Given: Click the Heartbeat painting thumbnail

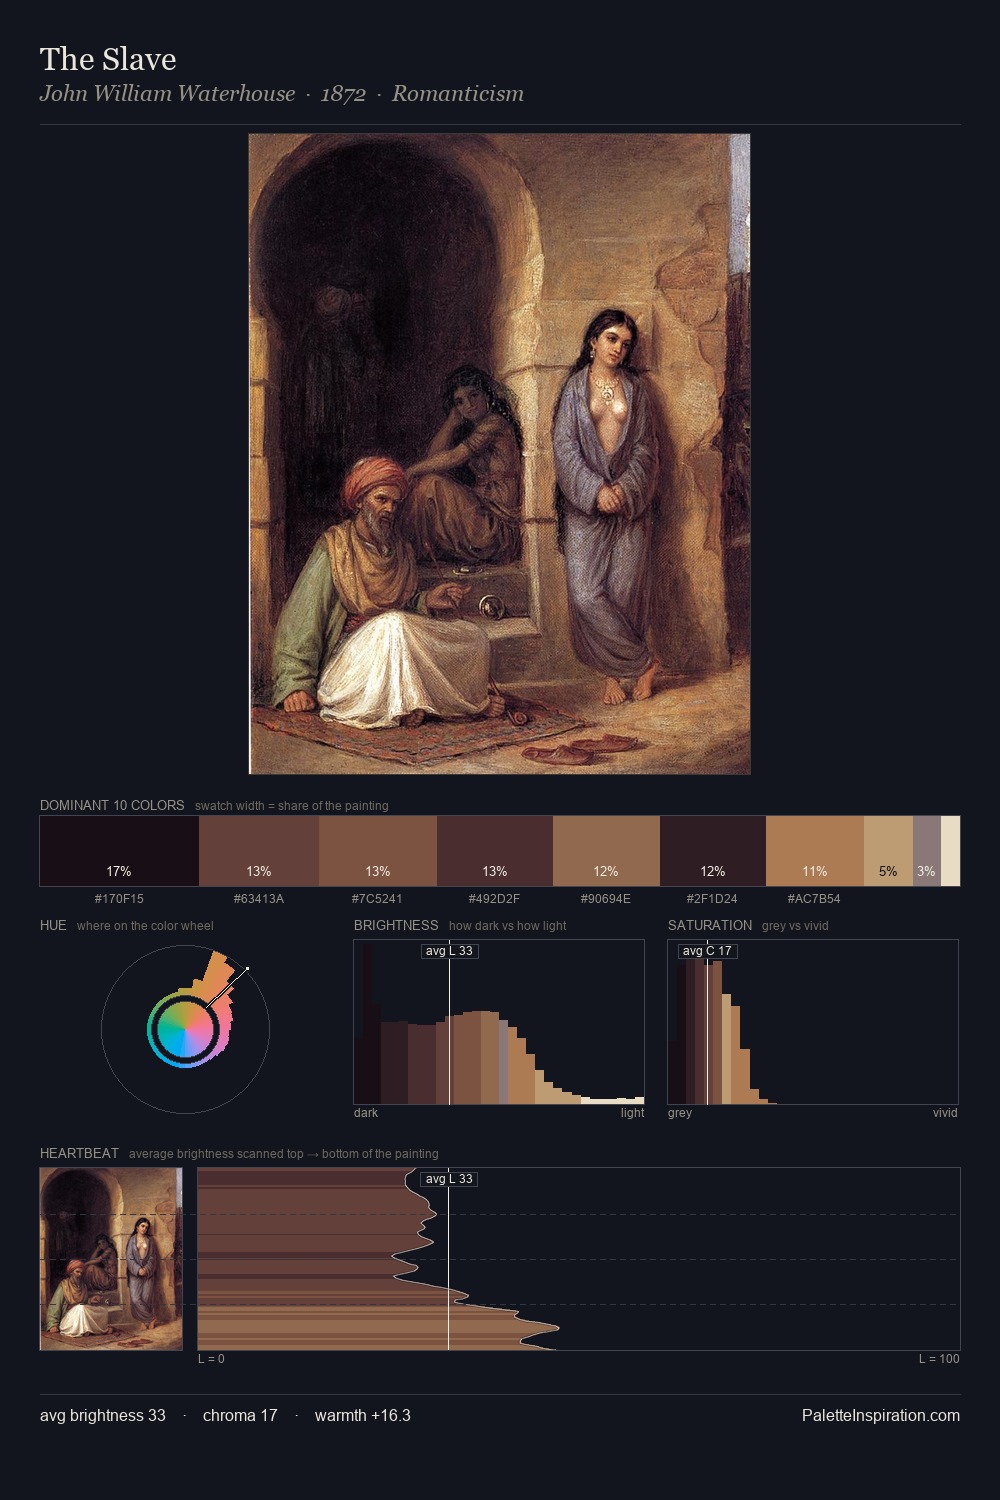Looking at the screenshot, I should (x=111, y=1259).
